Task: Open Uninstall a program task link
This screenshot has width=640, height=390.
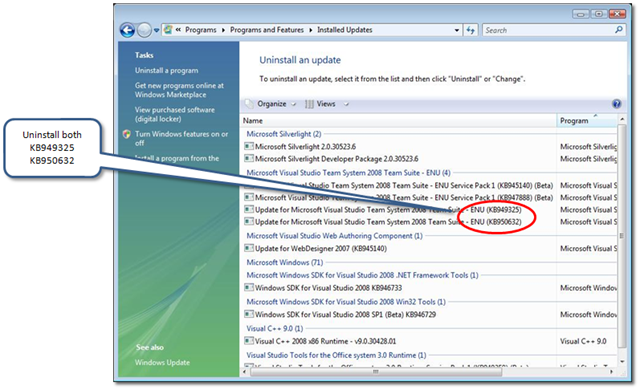Action: pyautogui.click(x=167, y=71)
